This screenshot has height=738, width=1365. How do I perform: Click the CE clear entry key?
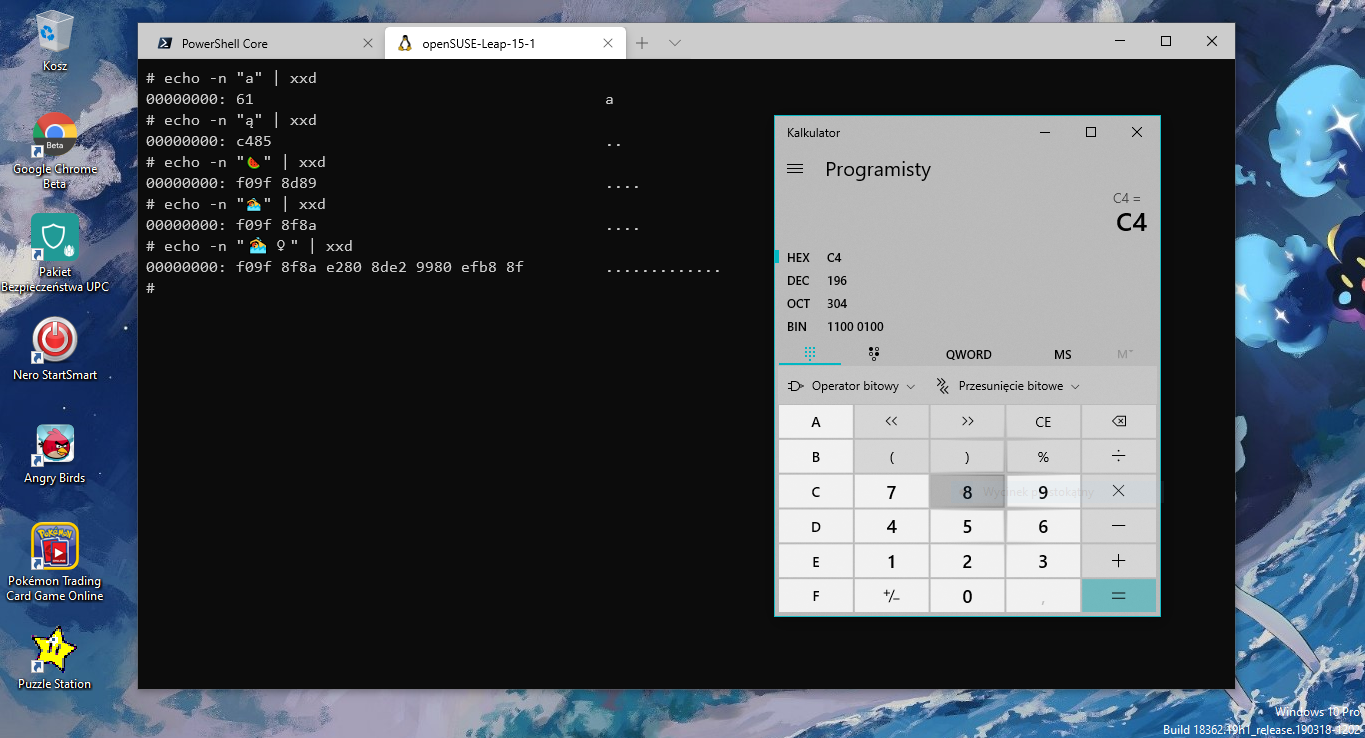point(1043,422)
